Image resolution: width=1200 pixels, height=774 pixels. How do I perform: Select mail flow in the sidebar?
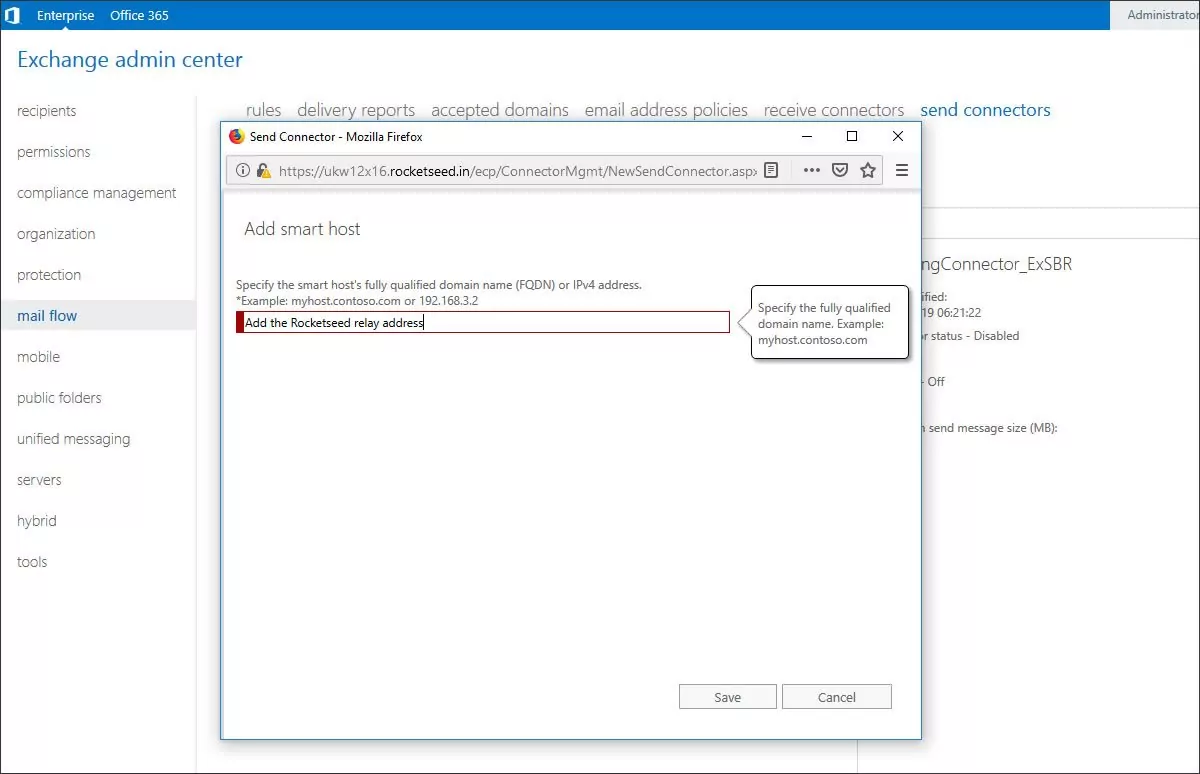pos(98,316)
